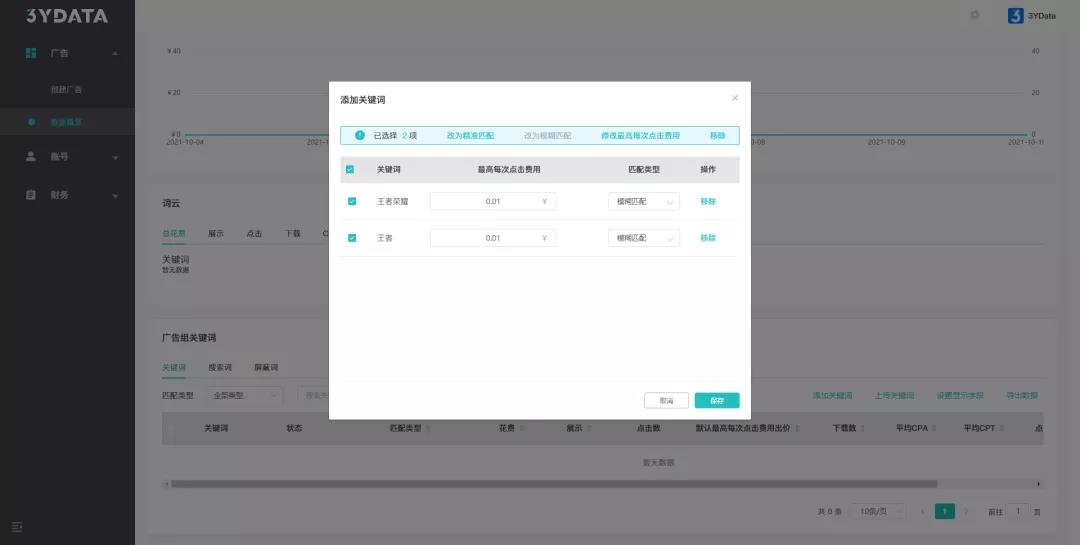This screenshot has height=545, width=1080.
Task: Click the 3YDATA logo in sidebar
Action: point(67,16)
